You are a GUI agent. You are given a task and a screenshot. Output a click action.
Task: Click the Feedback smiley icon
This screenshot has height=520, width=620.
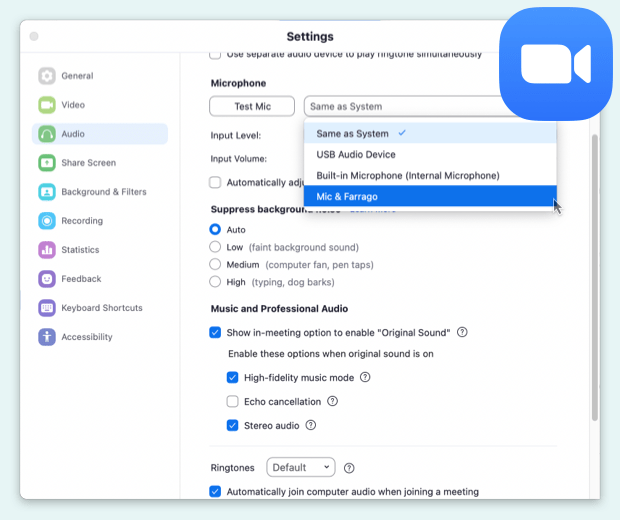pos(47,279)
